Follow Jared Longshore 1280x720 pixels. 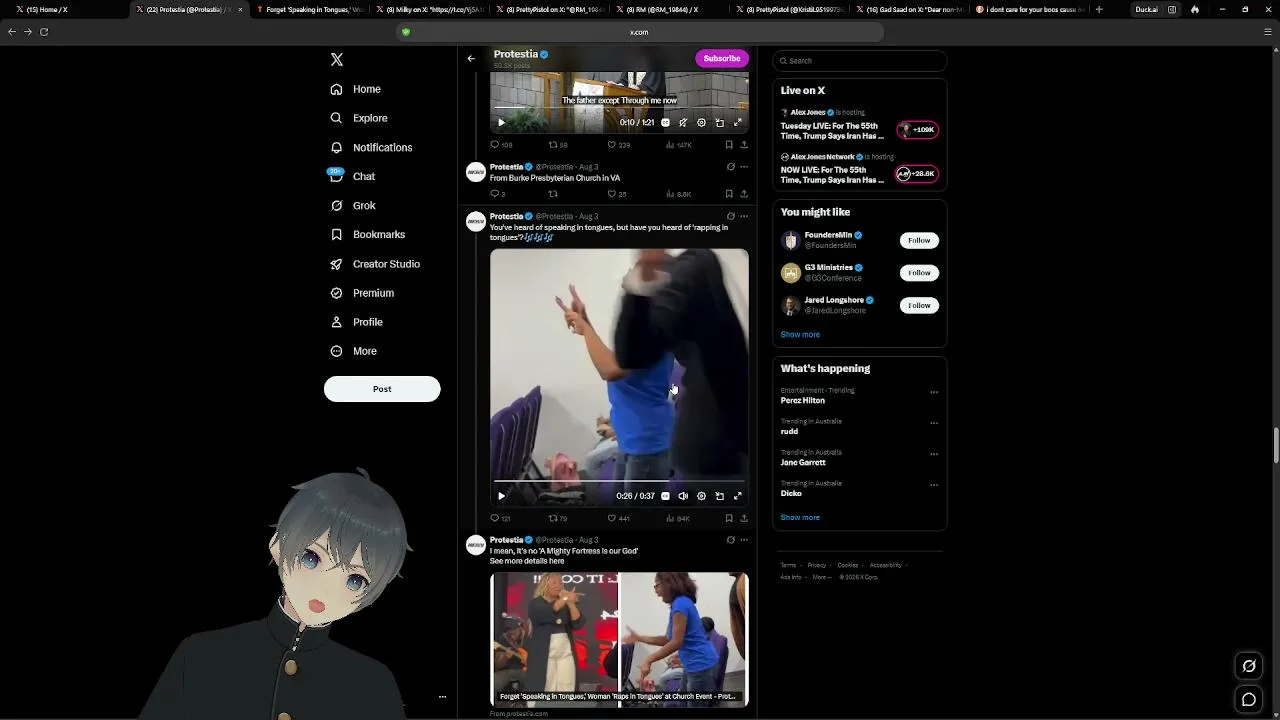tap(919, 305)
